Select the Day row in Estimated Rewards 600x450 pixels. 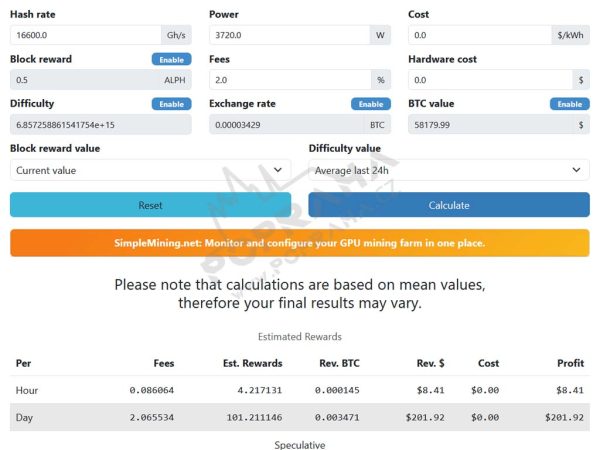300,417
